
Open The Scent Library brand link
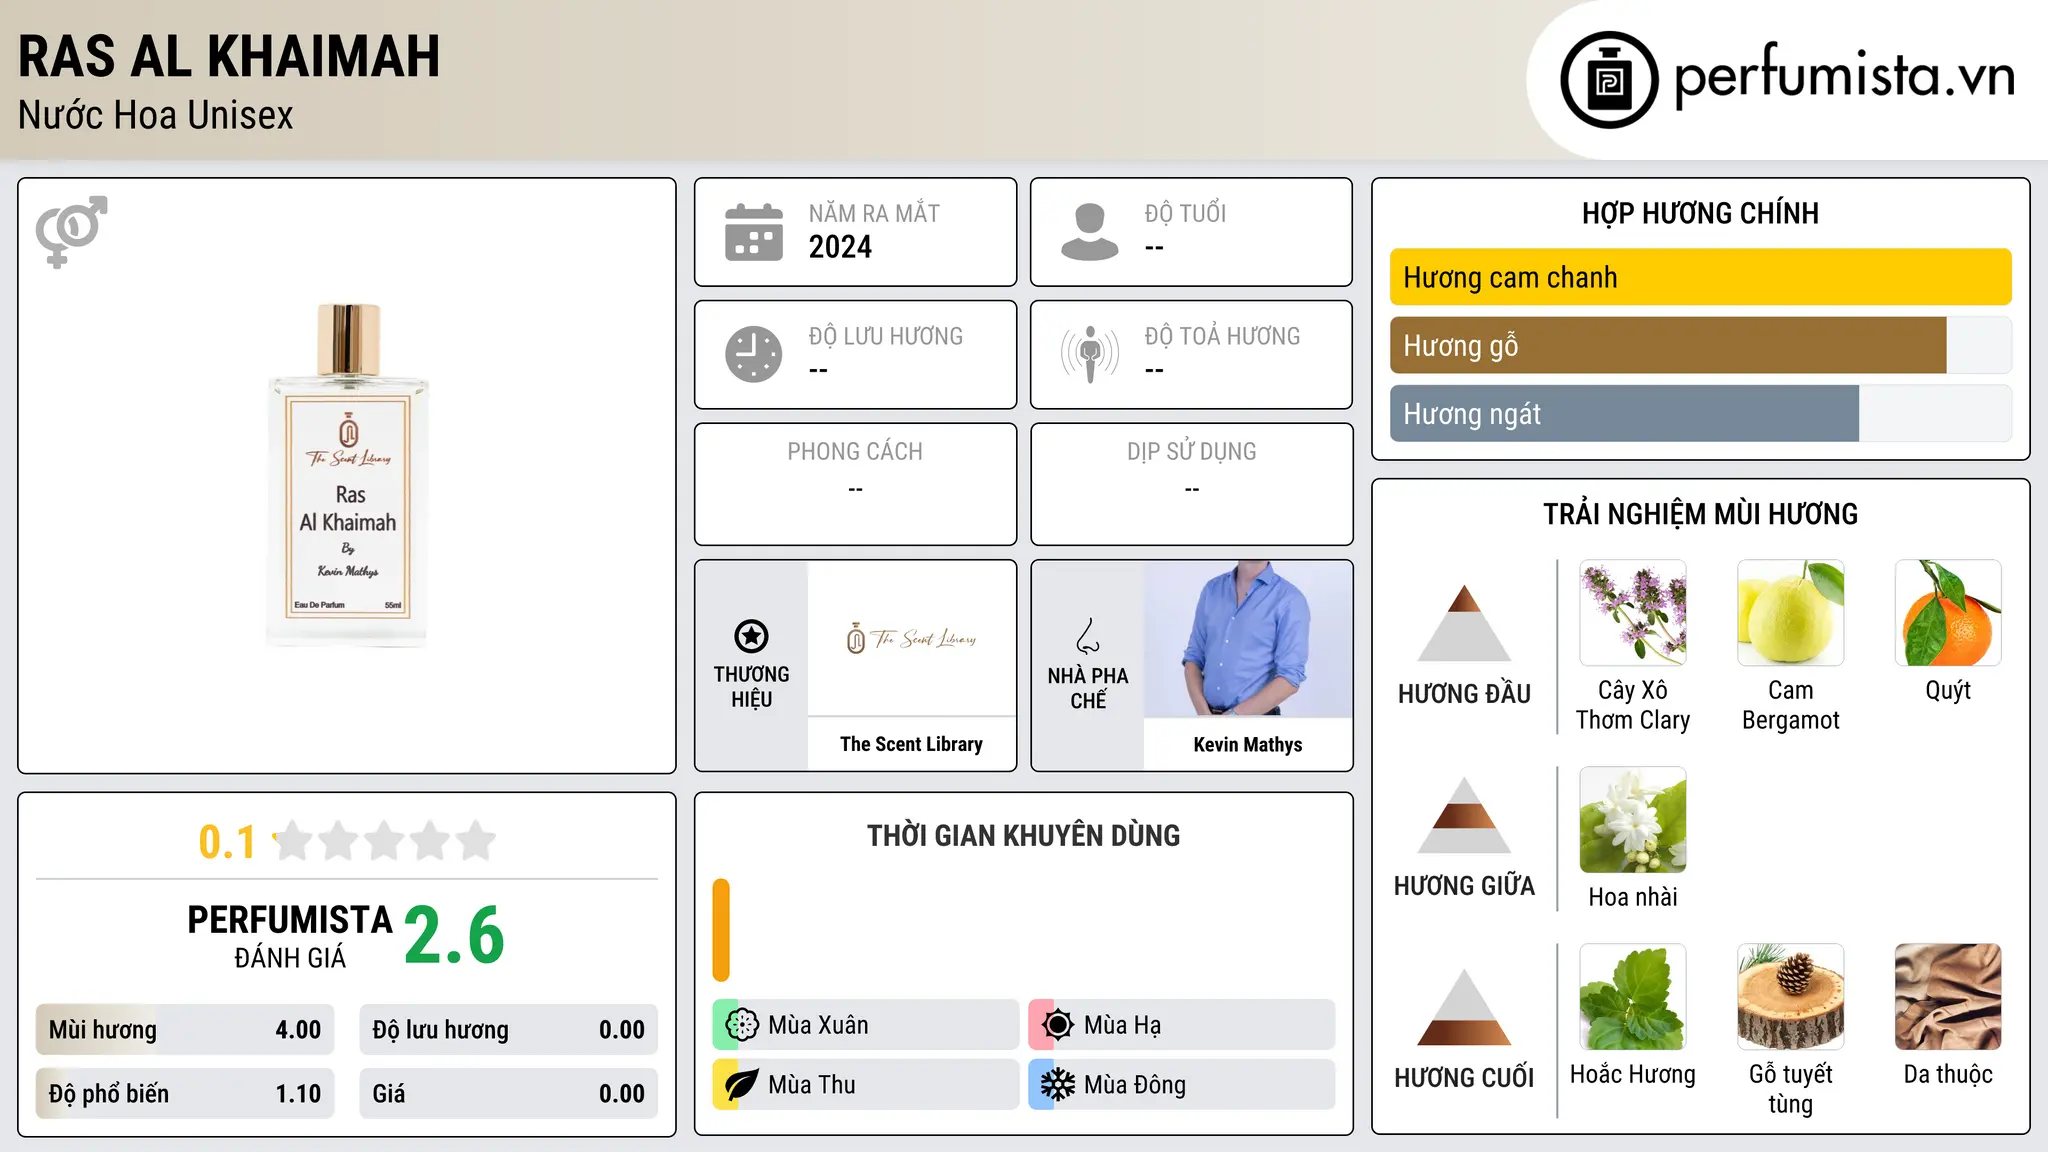tap(912, 744)
